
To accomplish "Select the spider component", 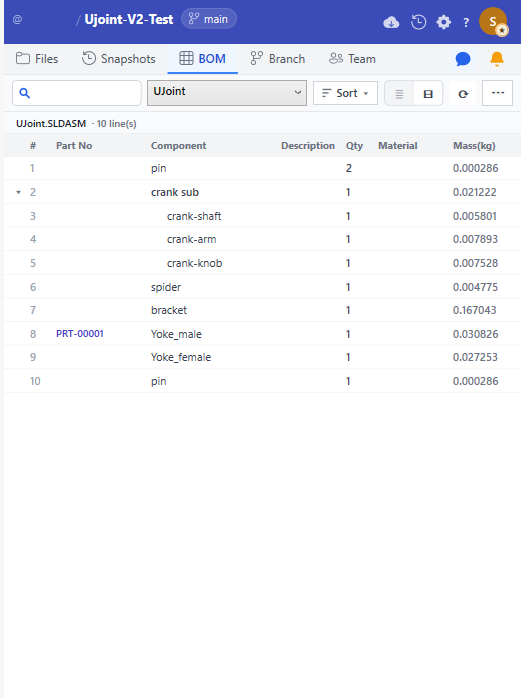I will pyautogui.click(x=166, y=287).
